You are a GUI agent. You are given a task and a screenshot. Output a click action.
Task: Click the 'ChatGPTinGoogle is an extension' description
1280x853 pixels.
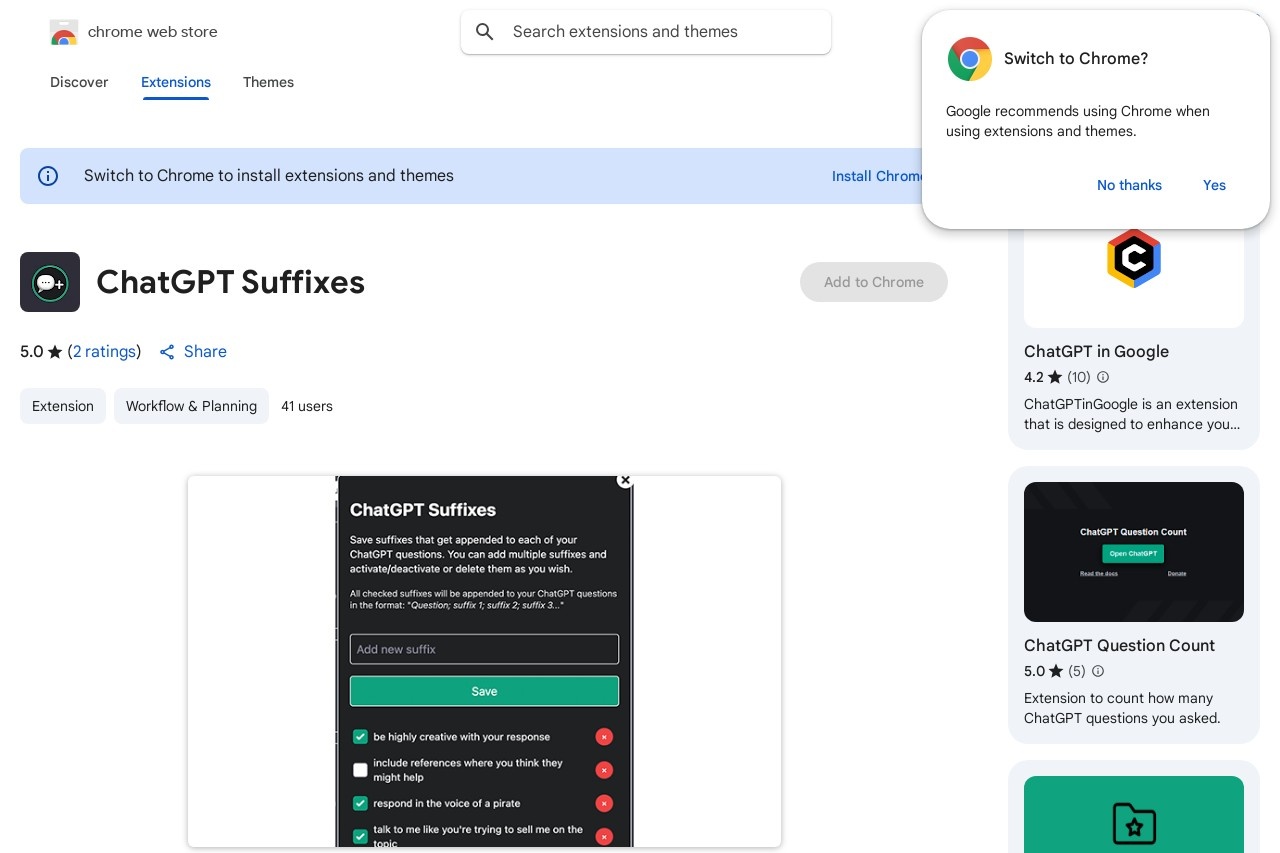click(x=1132, y=414)
